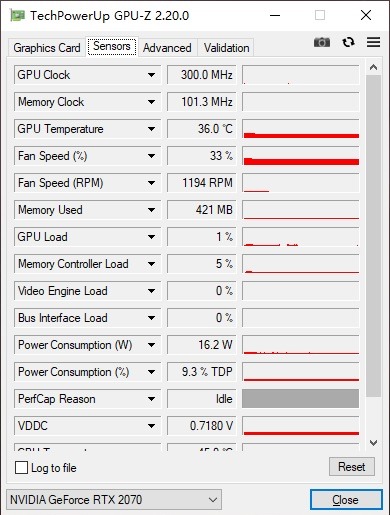Image resolution: width=390 pixels, height=515 pixels.
Task: Click the camera screenshot icon
Action: tap(322, 42)
